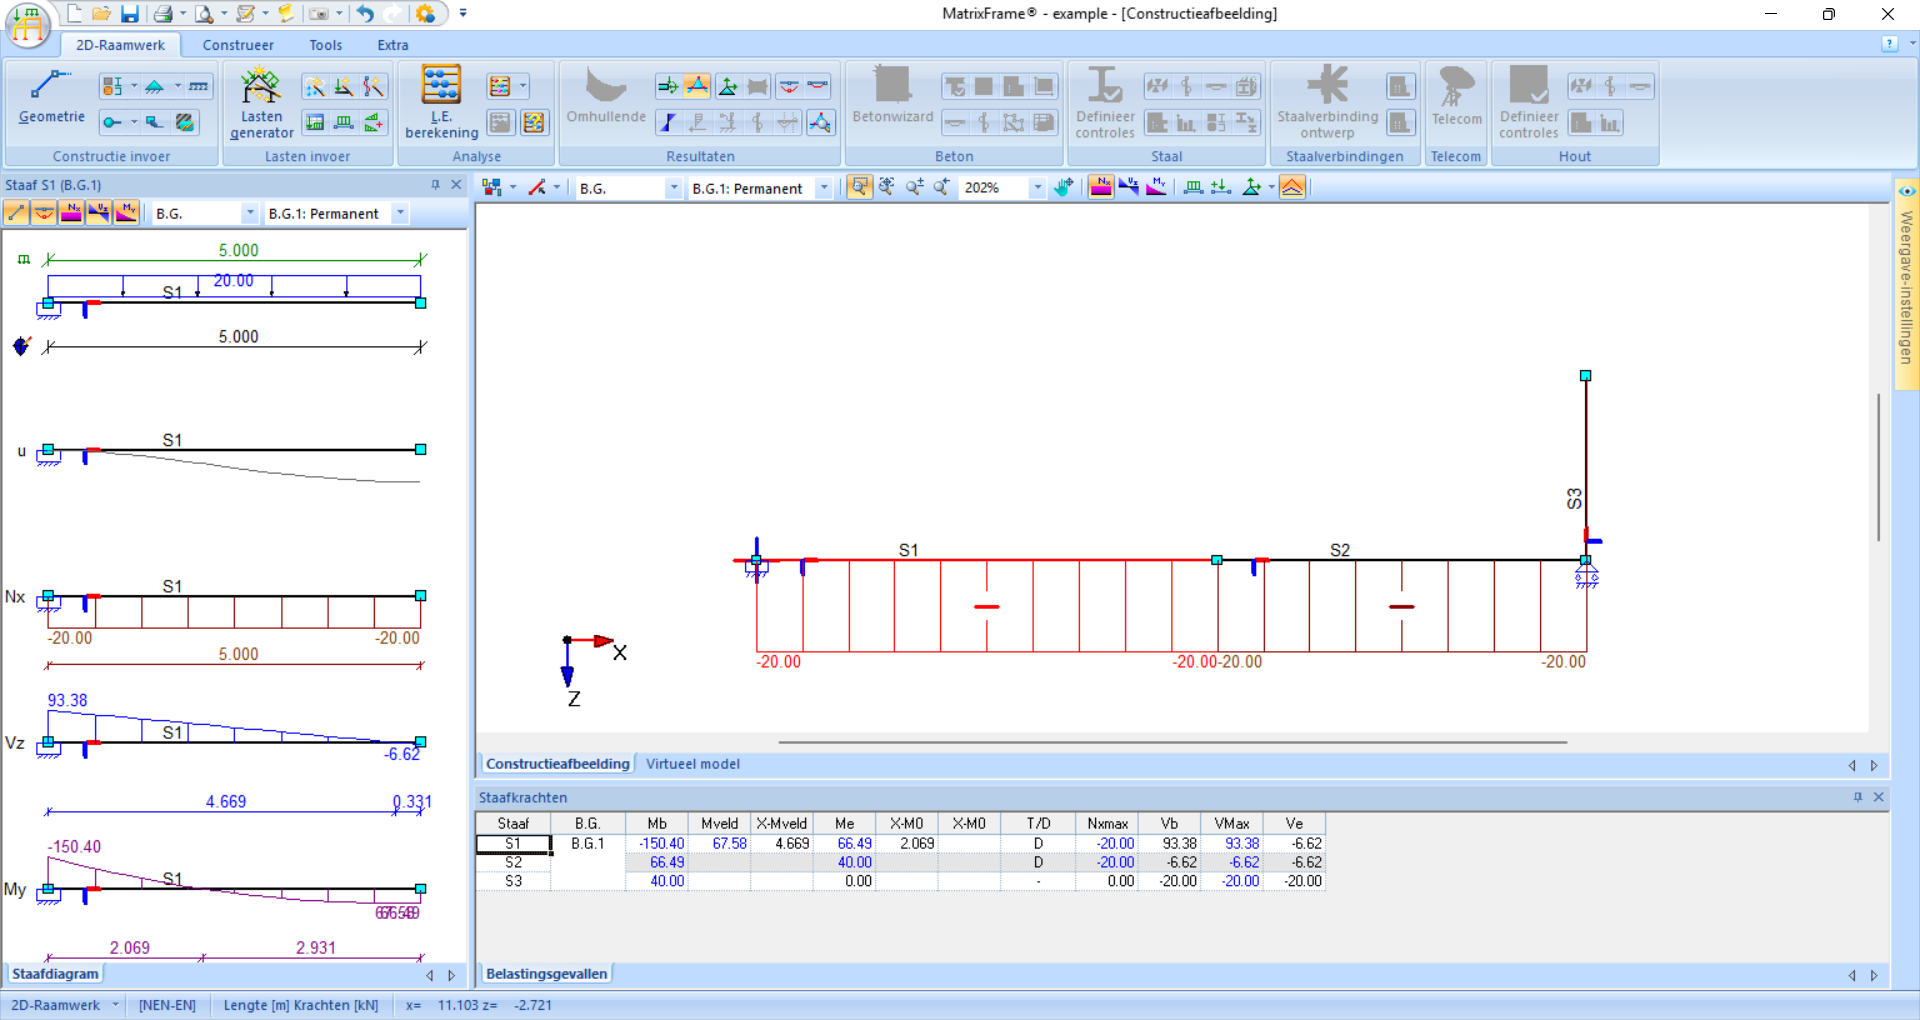1920x1020 pixels.
Task: Open the Geometrie input tool
Action: click(51, 98)
